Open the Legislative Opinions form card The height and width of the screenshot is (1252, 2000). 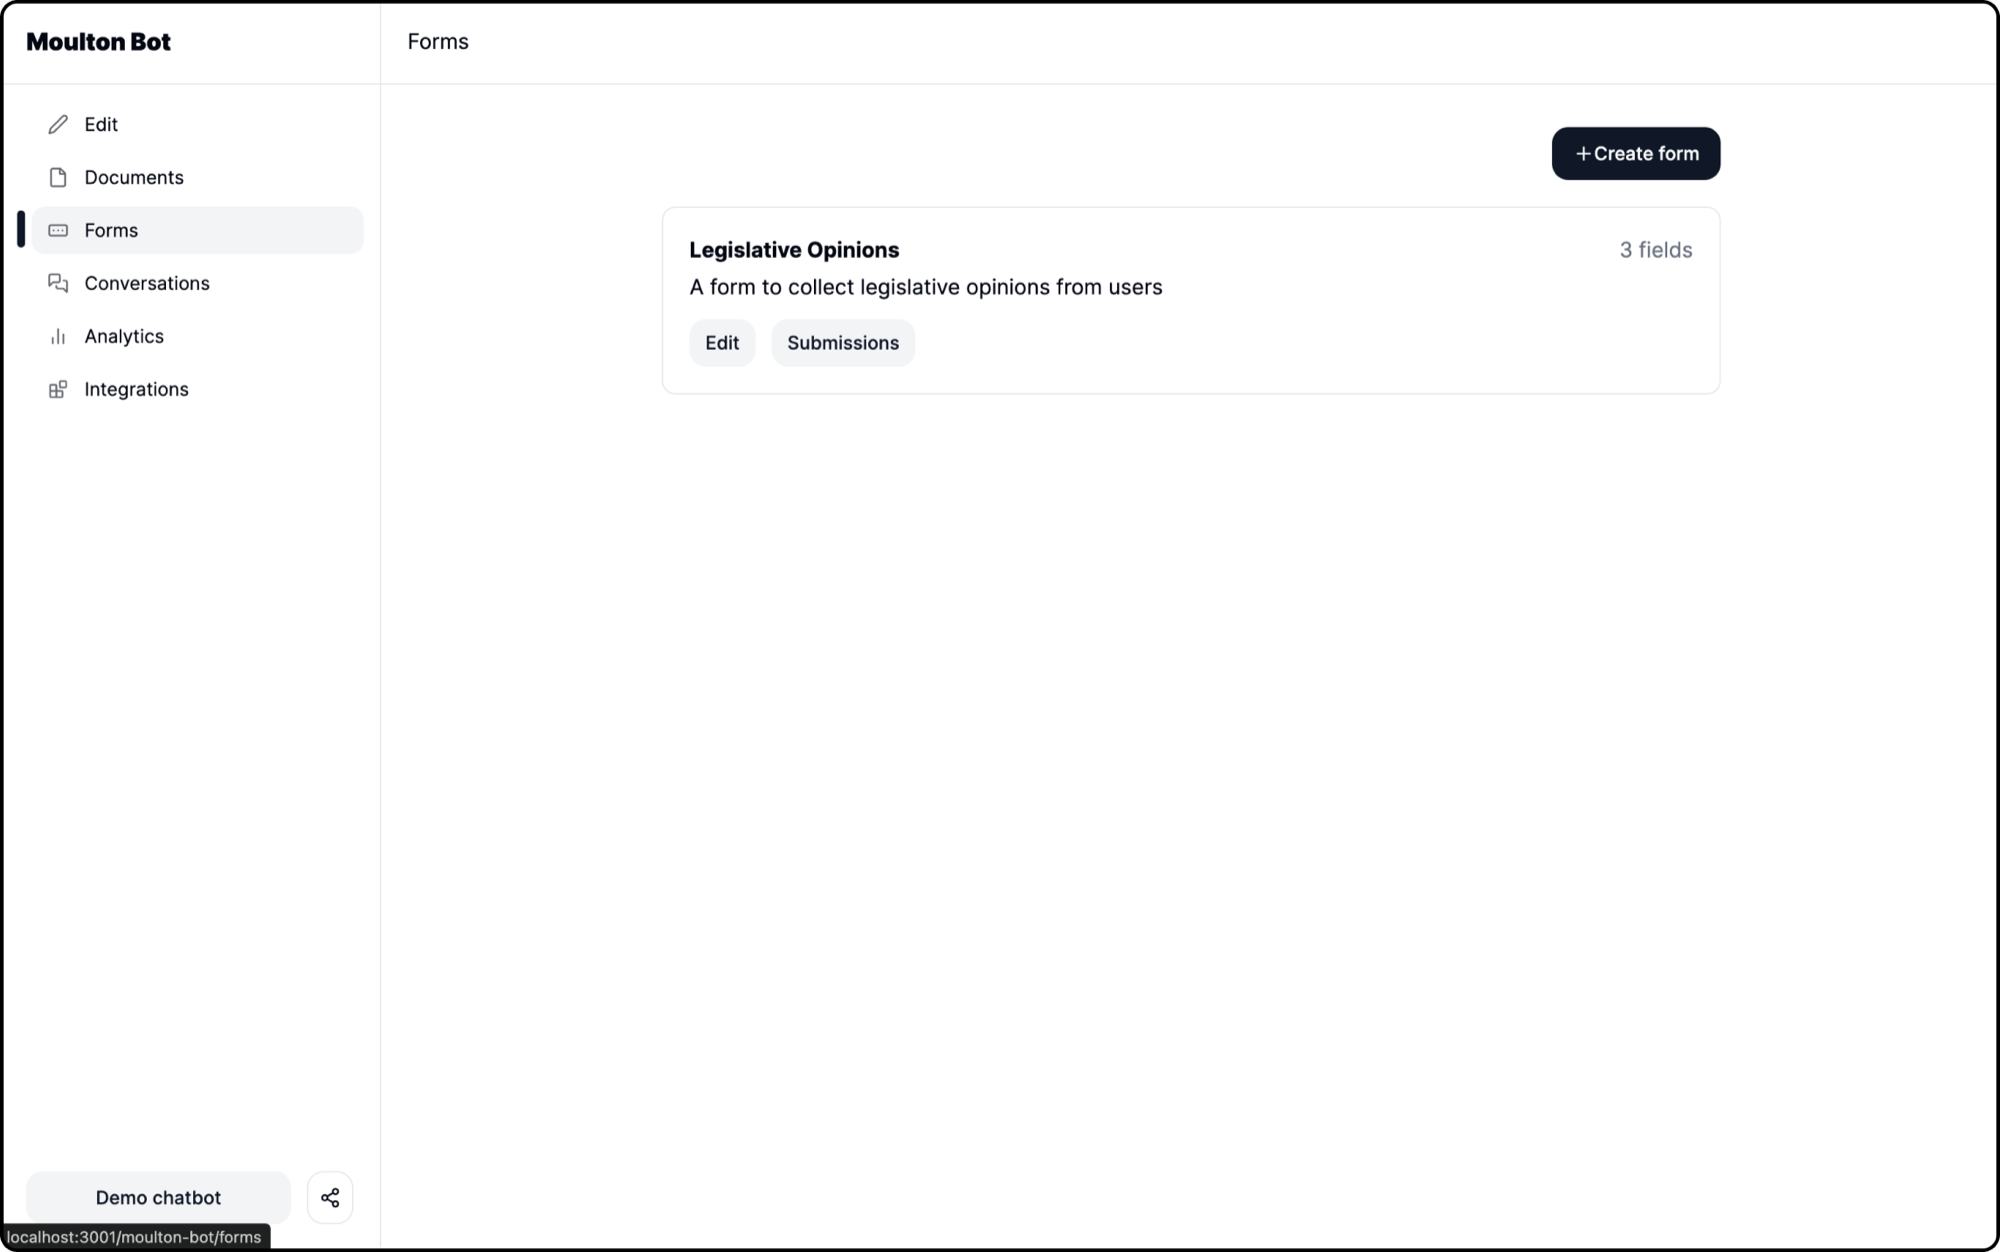coord(1190,268)
